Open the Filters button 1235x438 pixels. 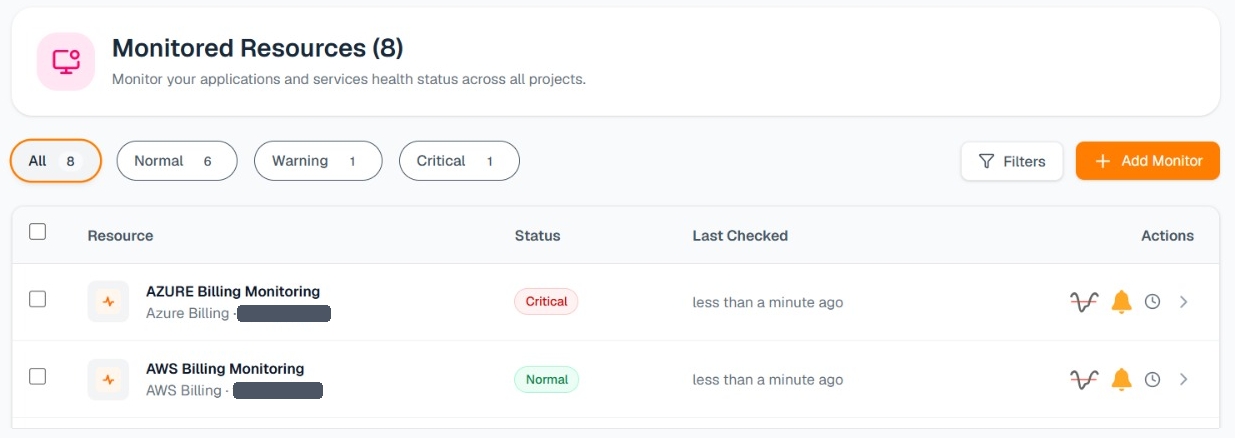pos(1012,161)
